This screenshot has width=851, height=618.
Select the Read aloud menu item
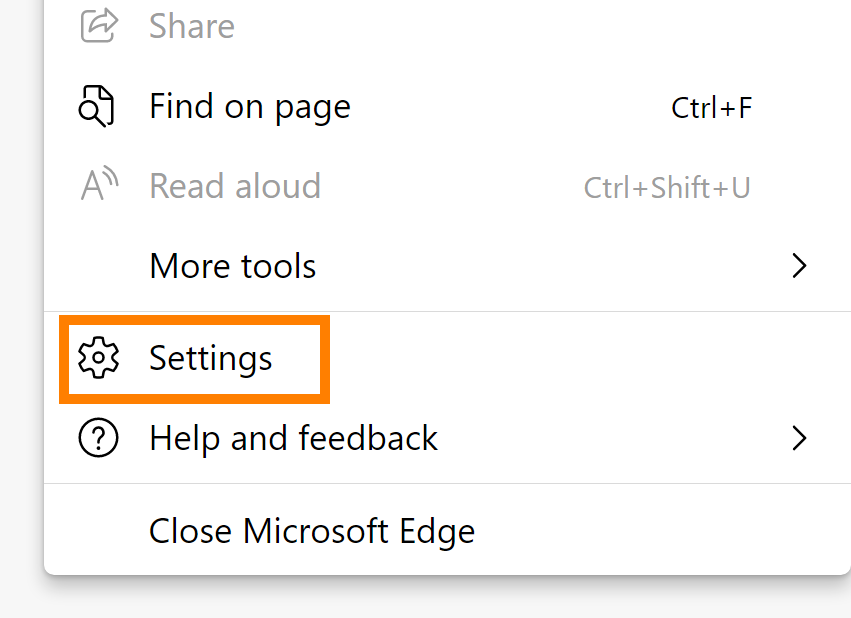(235, 186)
